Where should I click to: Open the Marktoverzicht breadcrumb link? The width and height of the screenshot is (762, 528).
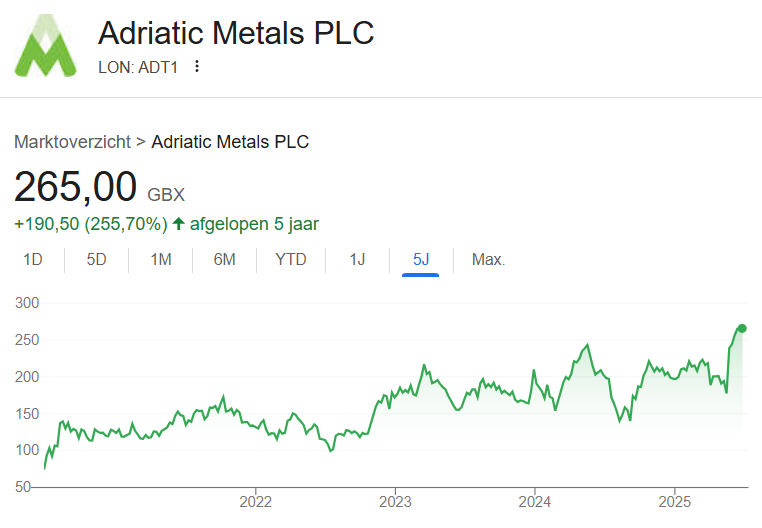click(72, 142)
